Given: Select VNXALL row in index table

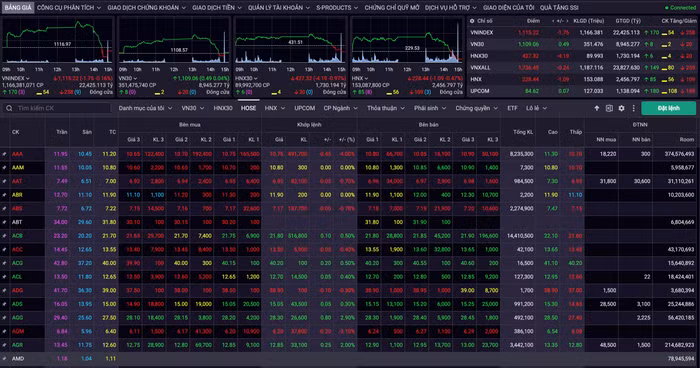Looking at the screenshot, I should click(583, 67).
